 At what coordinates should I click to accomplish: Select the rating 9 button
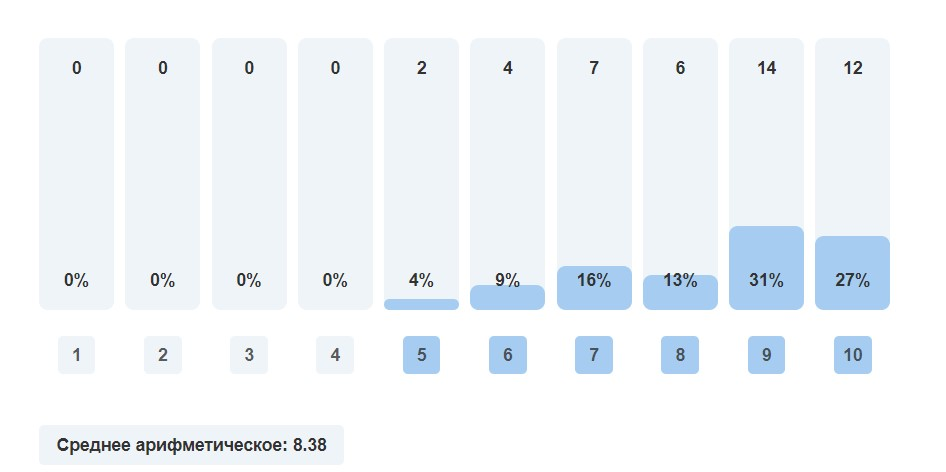coord(766,355)
